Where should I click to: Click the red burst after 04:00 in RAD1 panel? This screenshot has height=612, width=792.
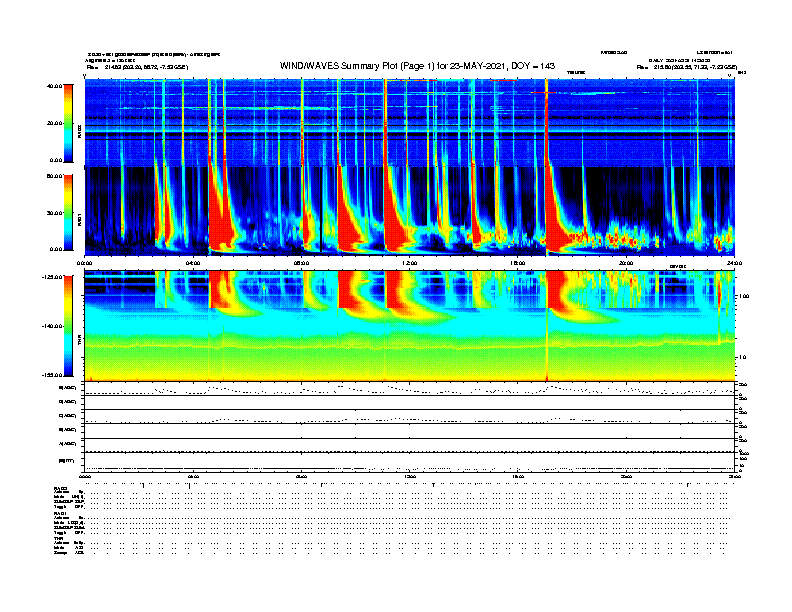pos(220,217)
